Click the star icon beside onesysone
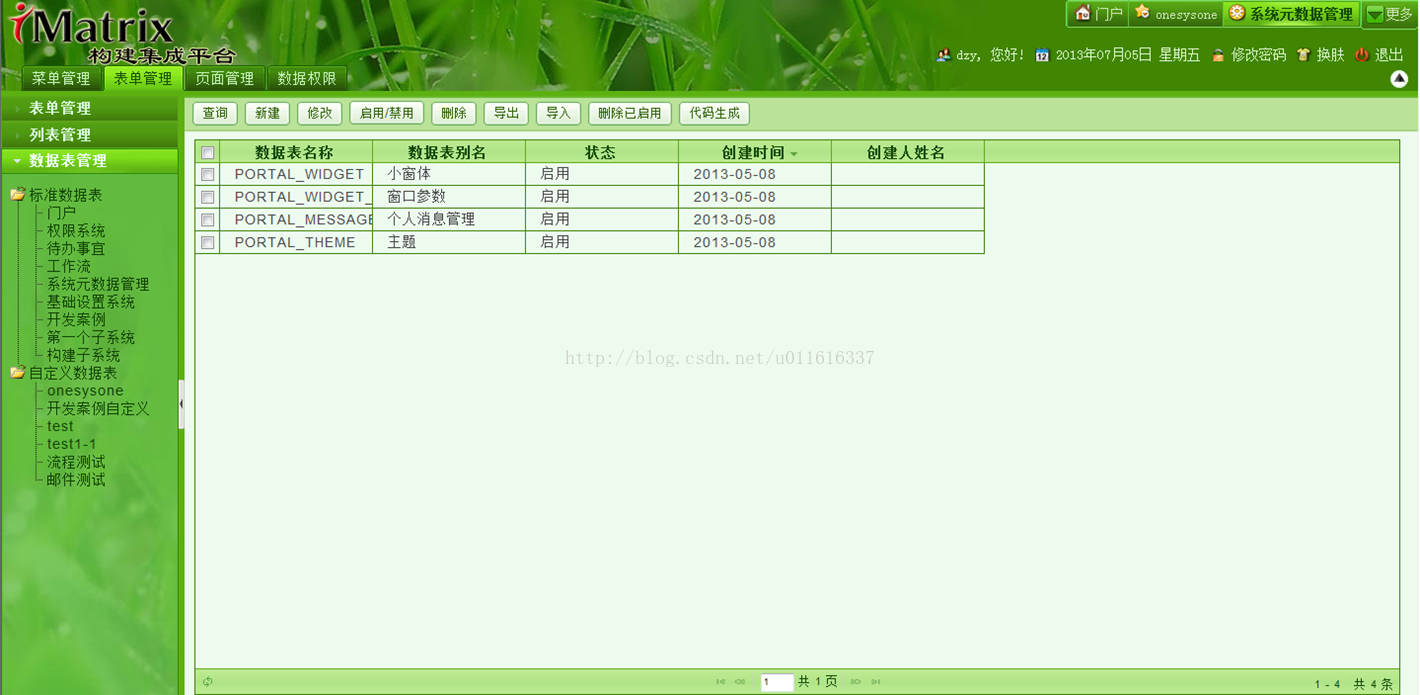Screen dimensions: 1420x695 [x=1142, y=13]
